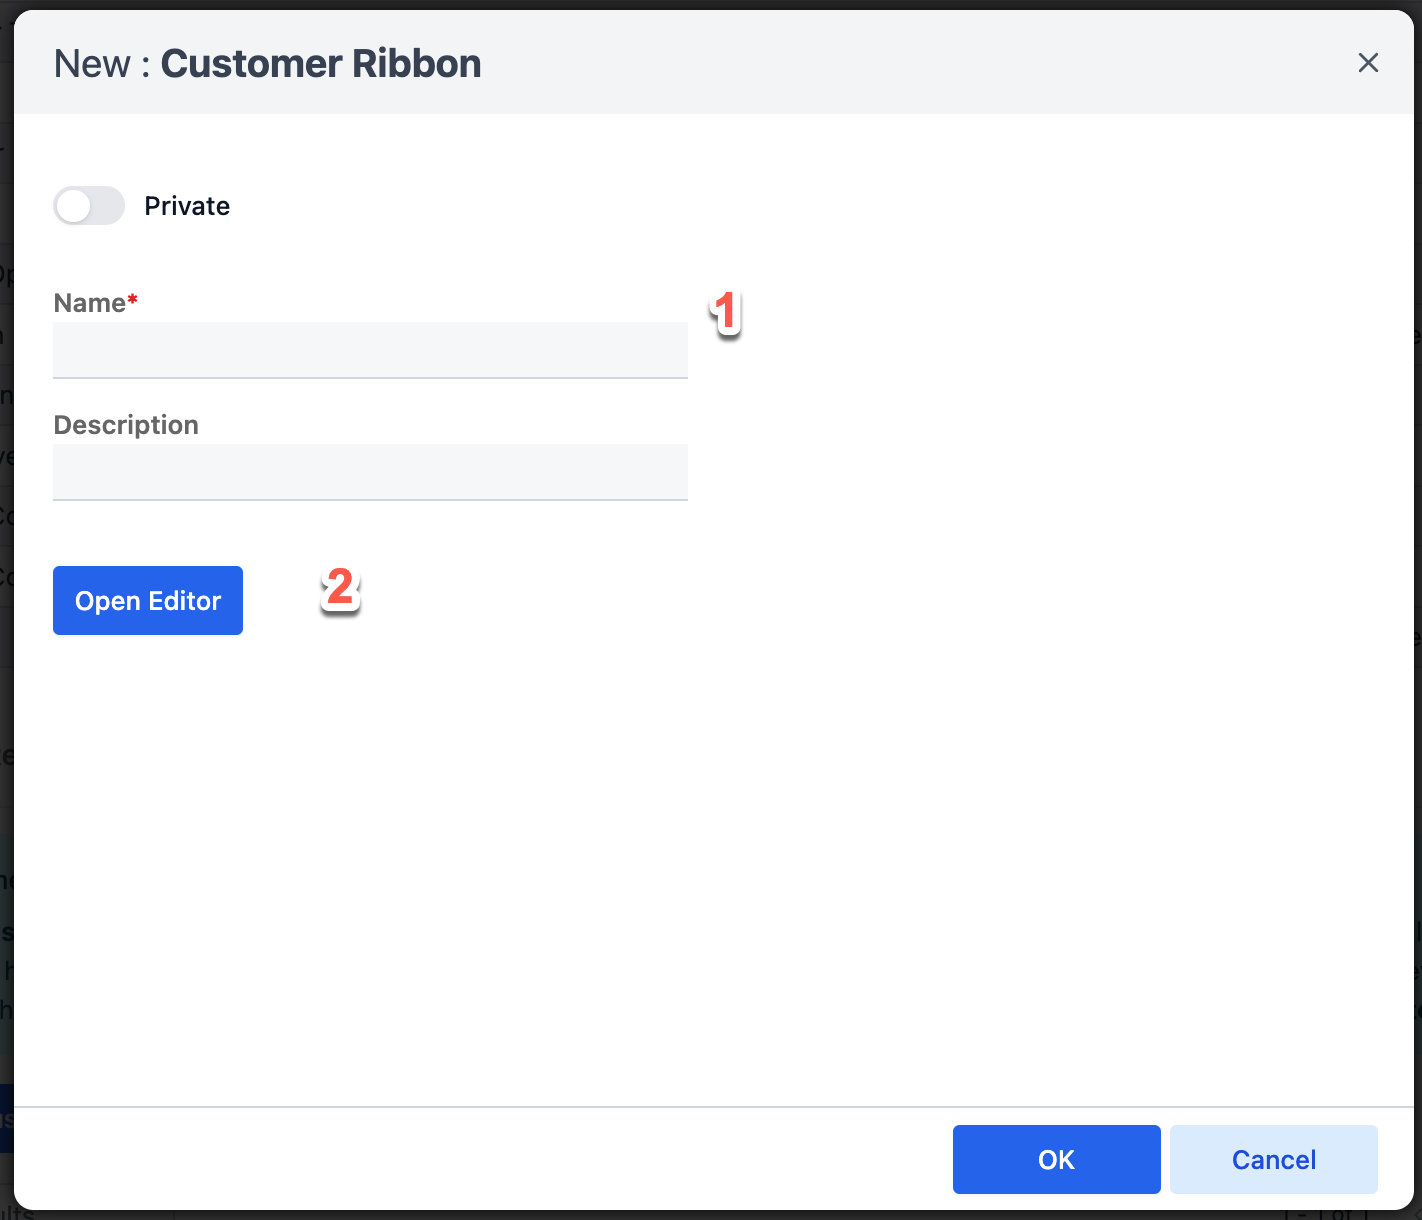The height and width of the screenshot is (1220, 1422).
Task: Click the red number 2 annotation marker
Action: (x=340, y=588)
